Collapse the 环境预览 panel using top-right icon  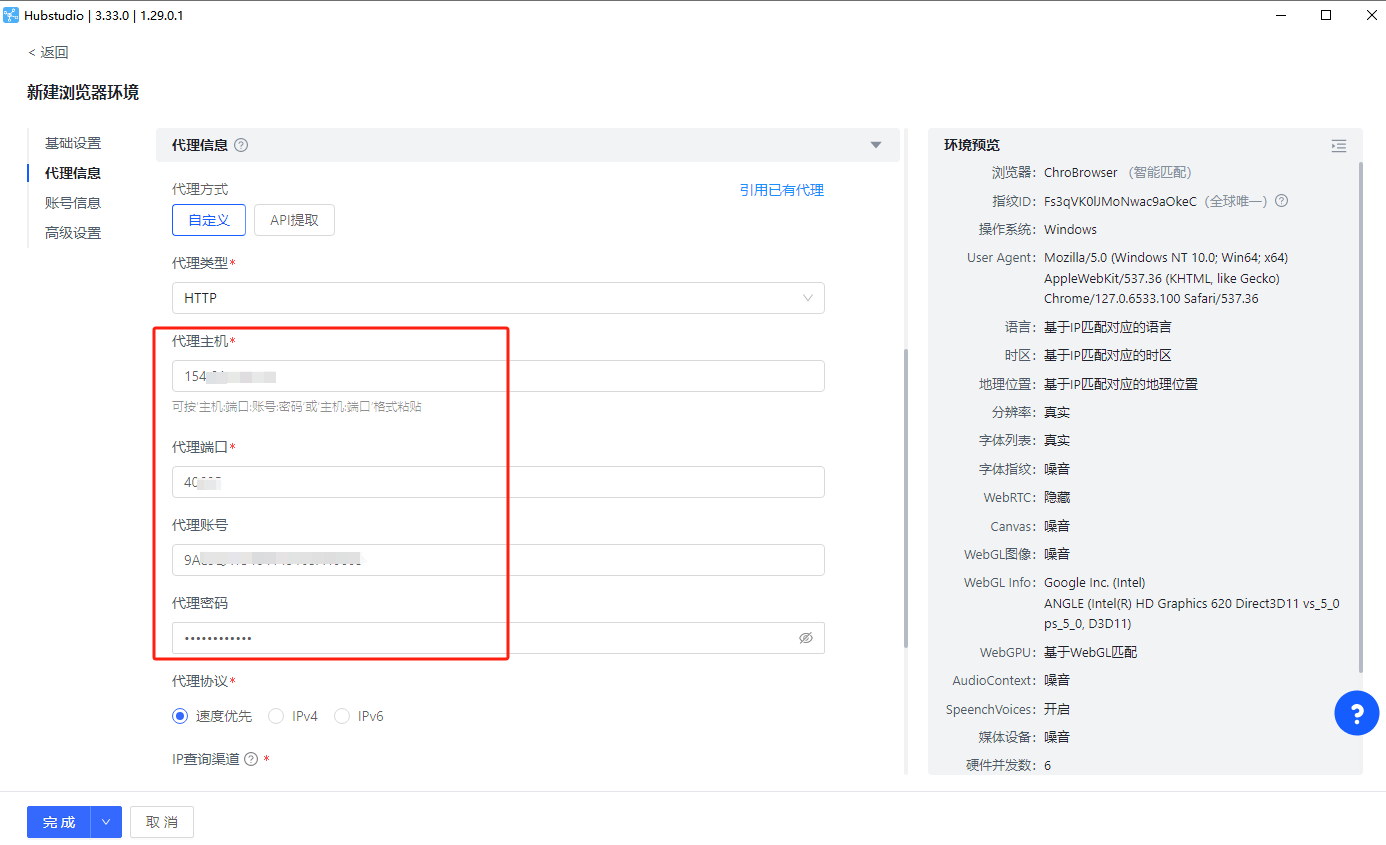pos(1338,146)
